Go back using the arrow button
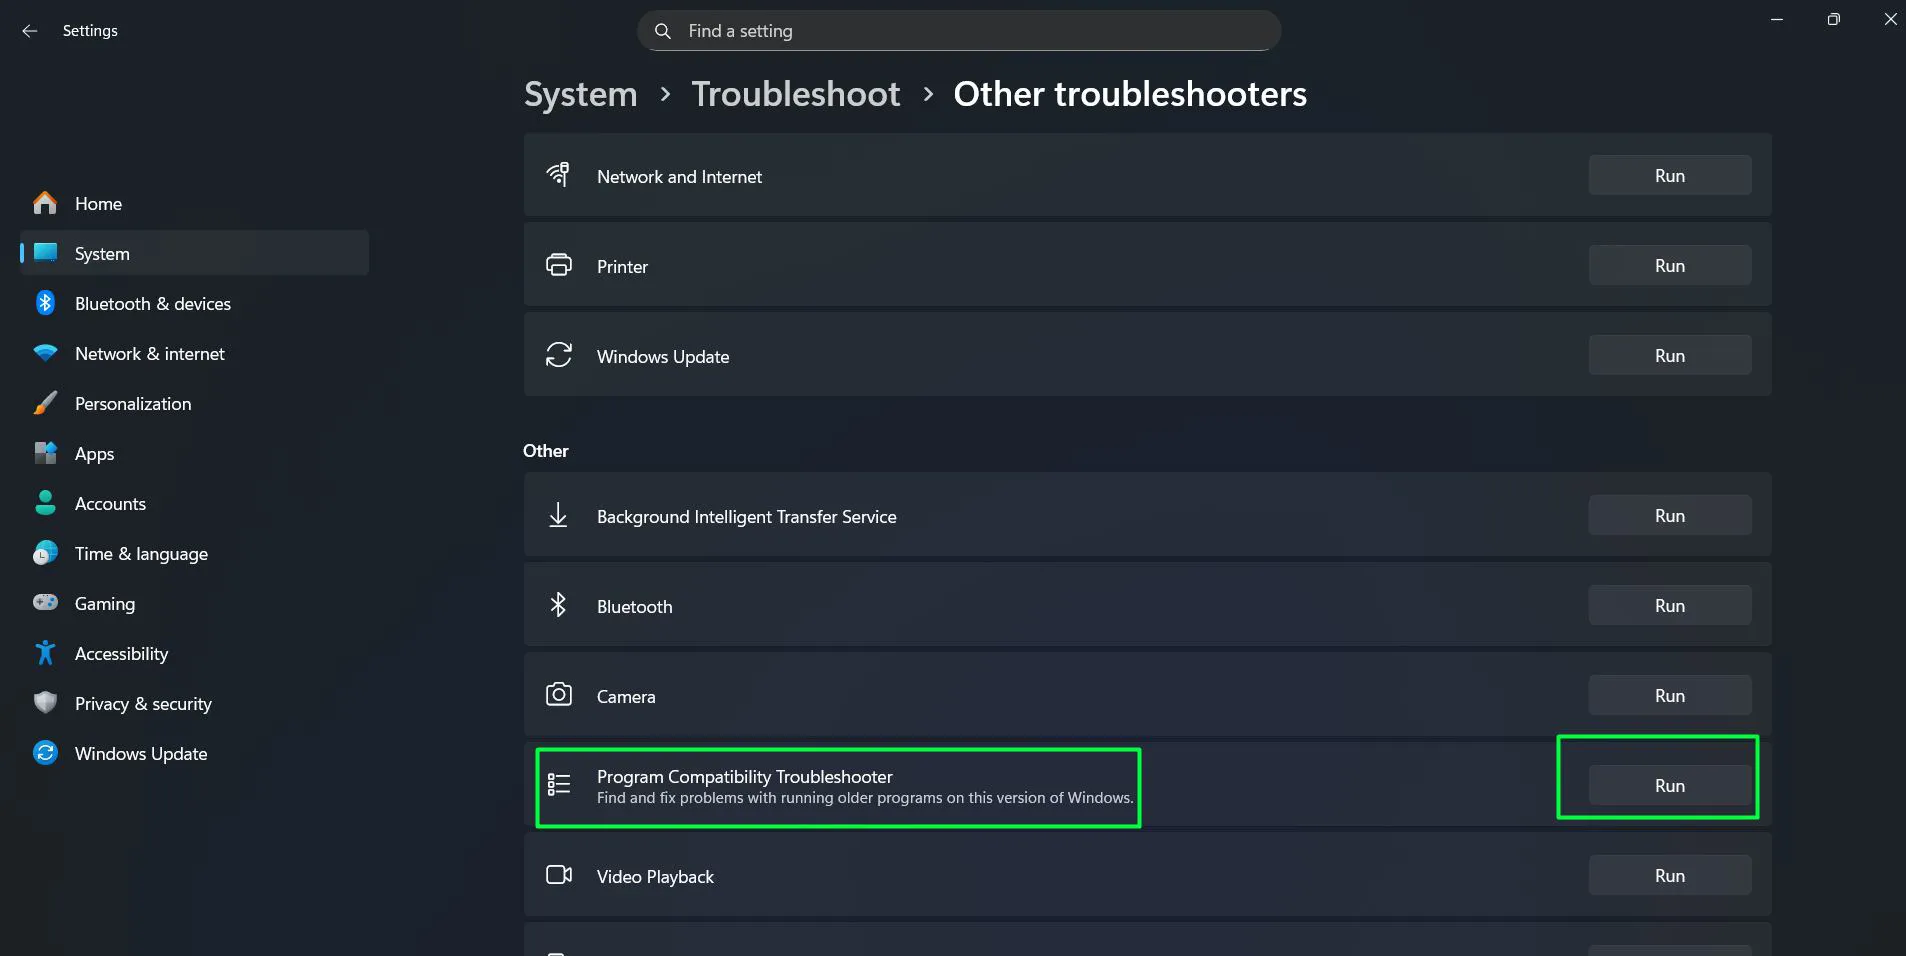Image resolution: width=1906 pixels, height=956 pixels. click(30, 30)
